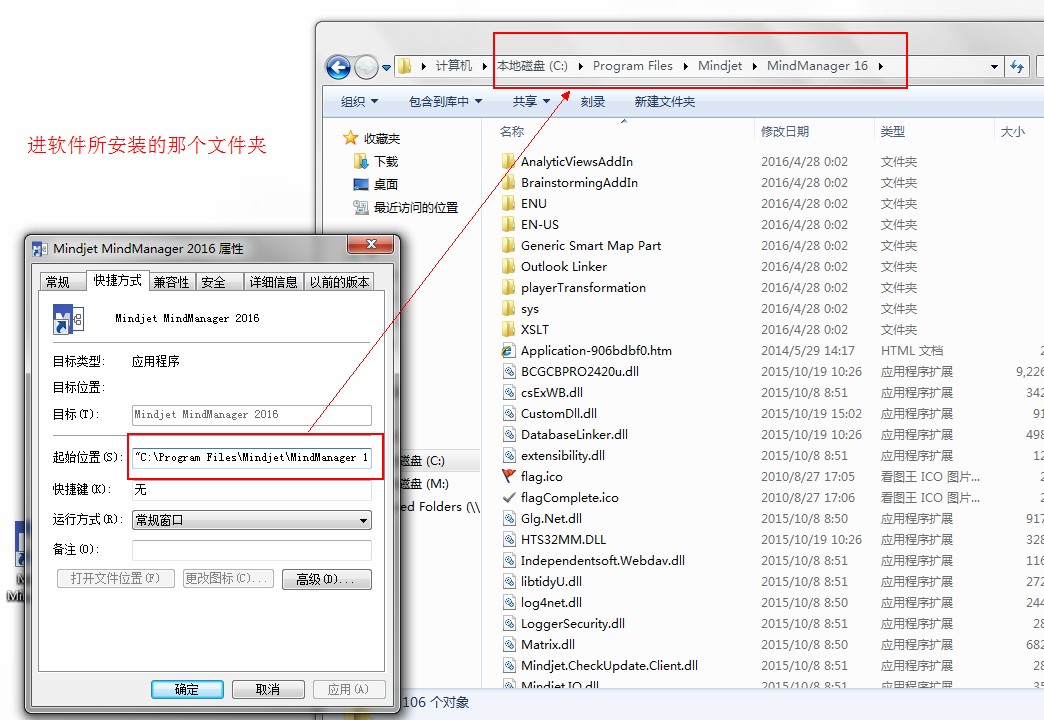Viewport: 1044px width, 720px height.
Task: Open the recent locations dropdown arrow
Action: [x=386, y=67]
